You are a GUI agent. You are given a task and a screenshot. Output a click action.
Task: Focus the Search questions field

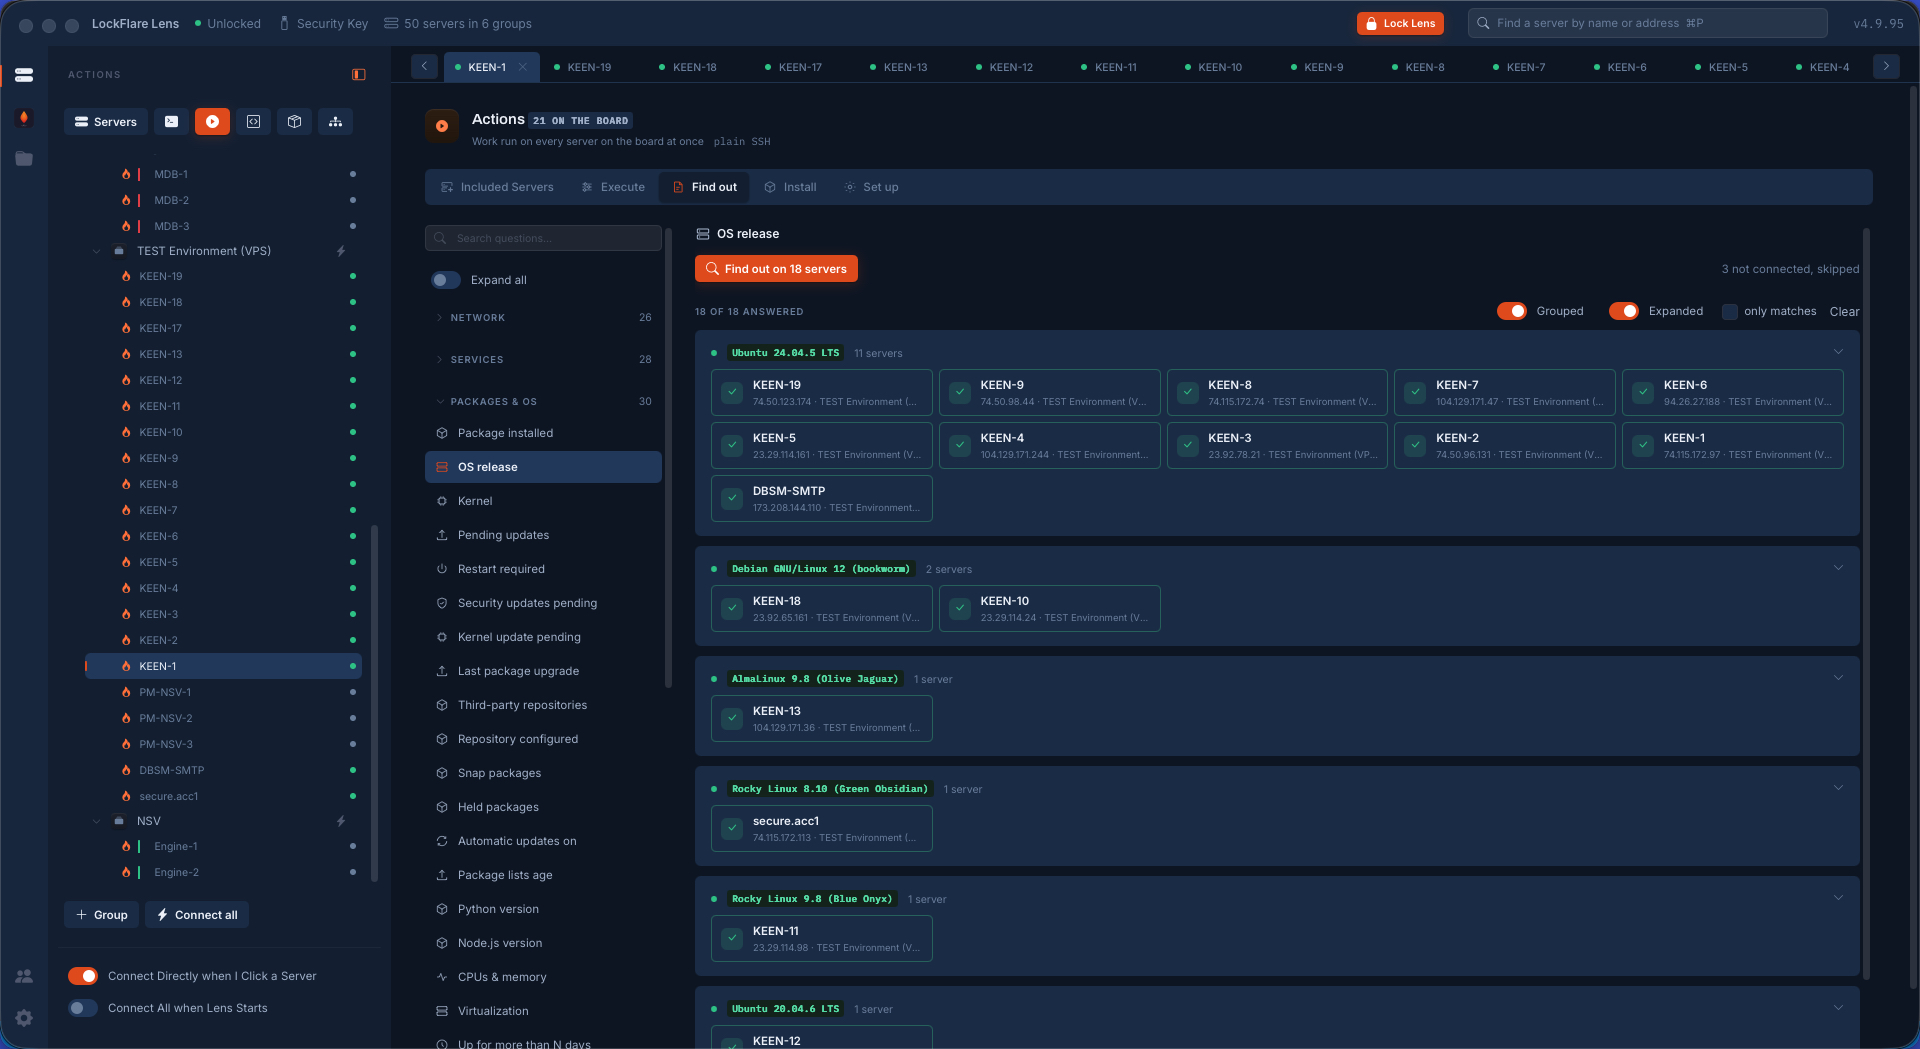pyautogui.click(x=543, y=238)
